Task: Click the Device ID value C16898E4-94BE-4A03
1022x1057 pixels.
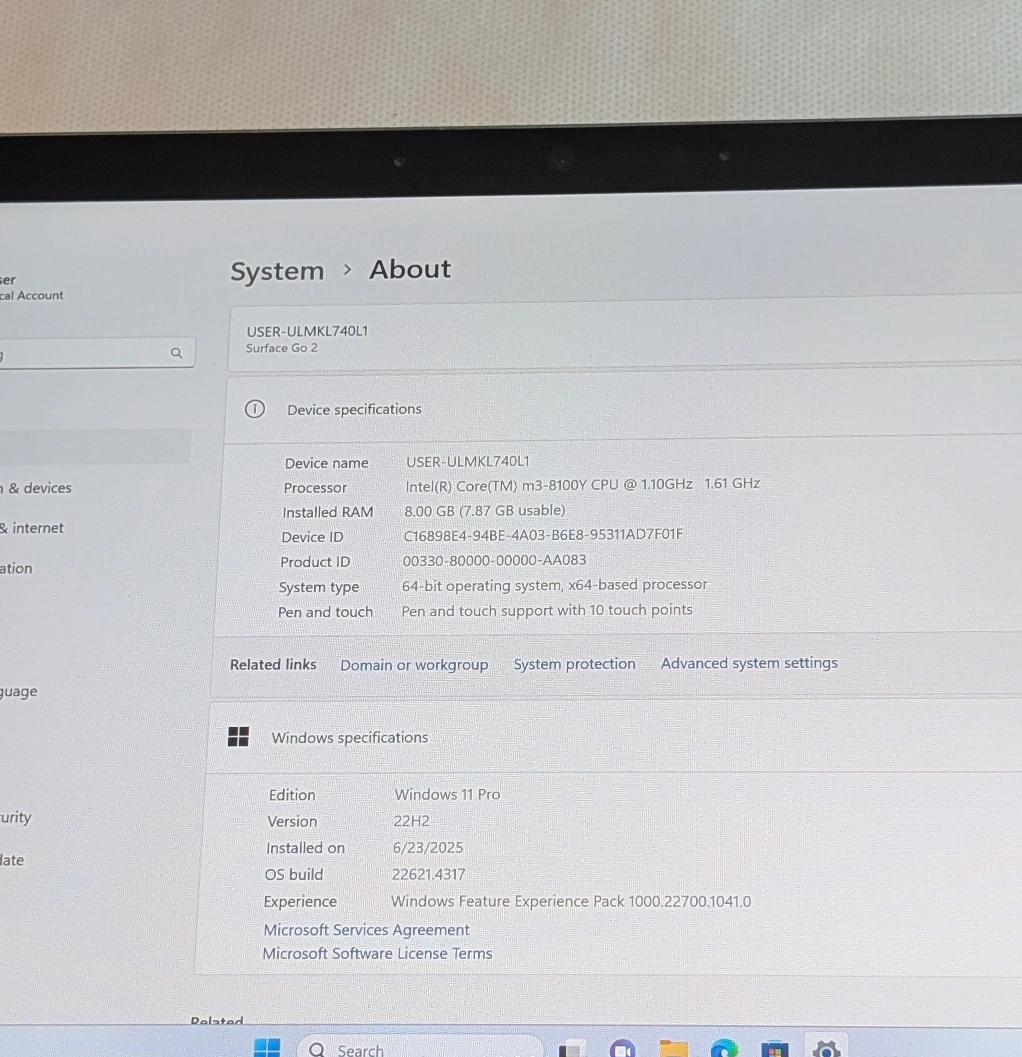Action: click(543, 535)
